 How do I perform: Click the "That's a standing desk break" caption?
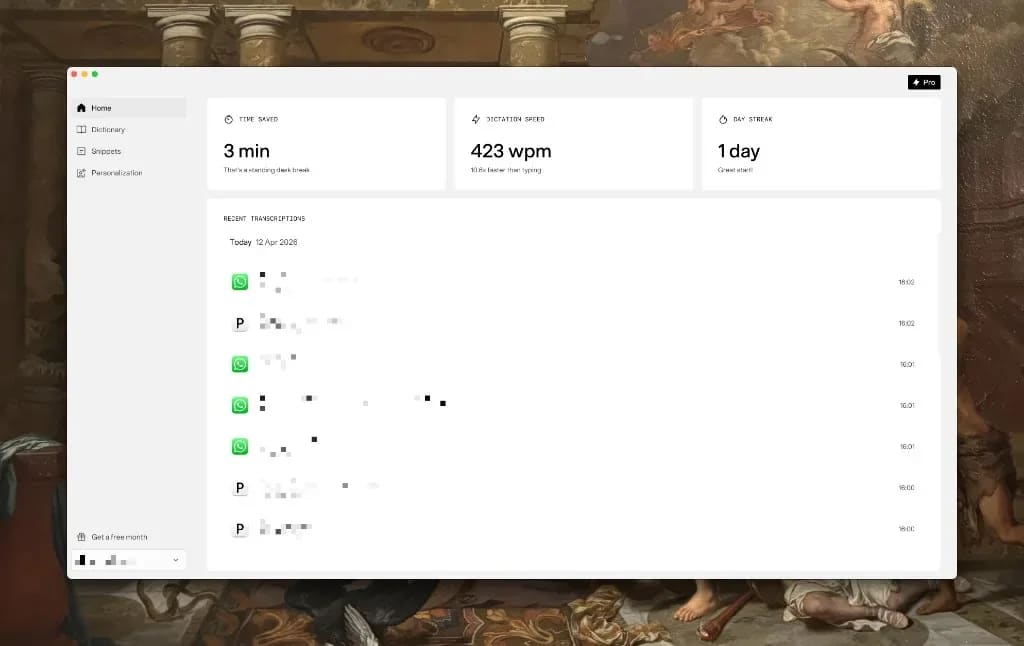pos(266,170)
